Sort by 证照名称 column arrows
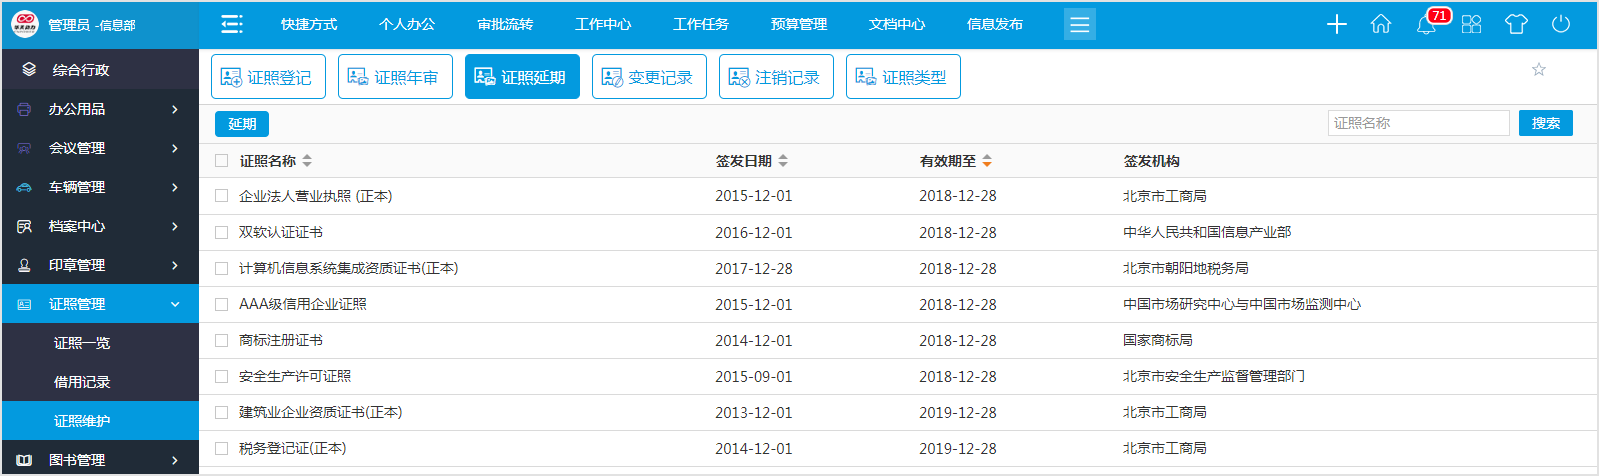 307,161
